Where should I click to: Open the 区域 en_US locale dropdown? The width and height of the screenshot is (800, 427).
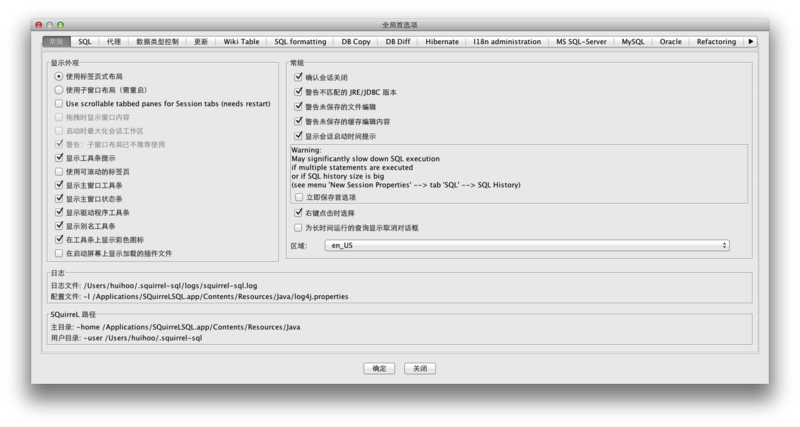526,244
